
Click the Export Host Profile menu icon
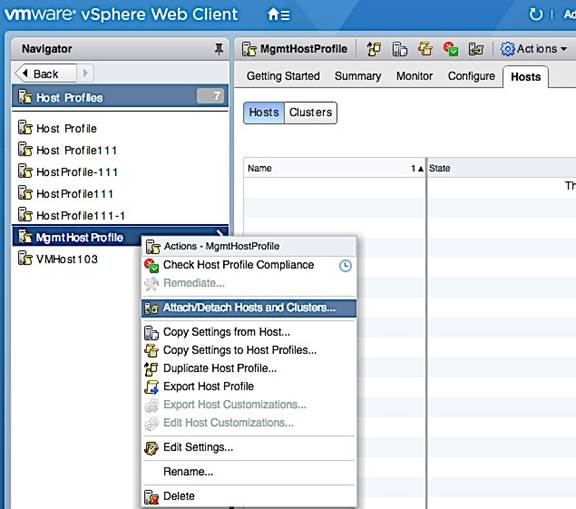151,386
